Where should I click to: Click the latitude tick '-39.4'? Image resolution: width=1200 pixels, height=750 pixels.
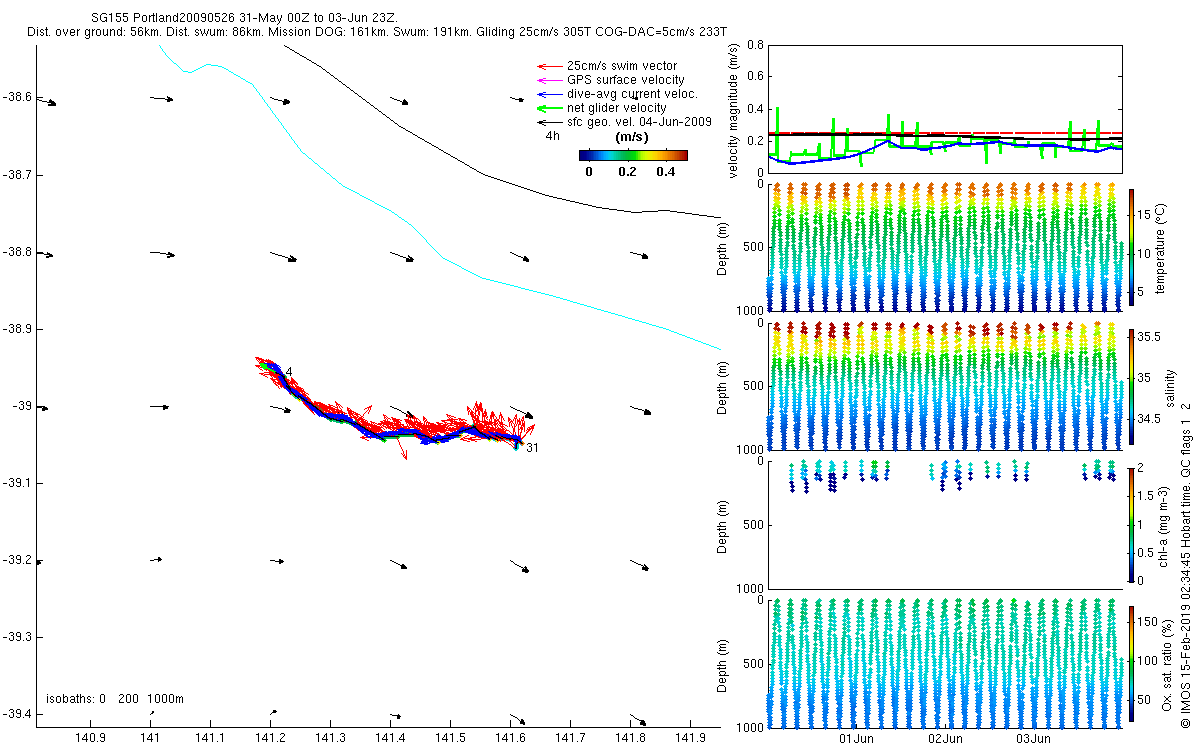click(17, 714)
